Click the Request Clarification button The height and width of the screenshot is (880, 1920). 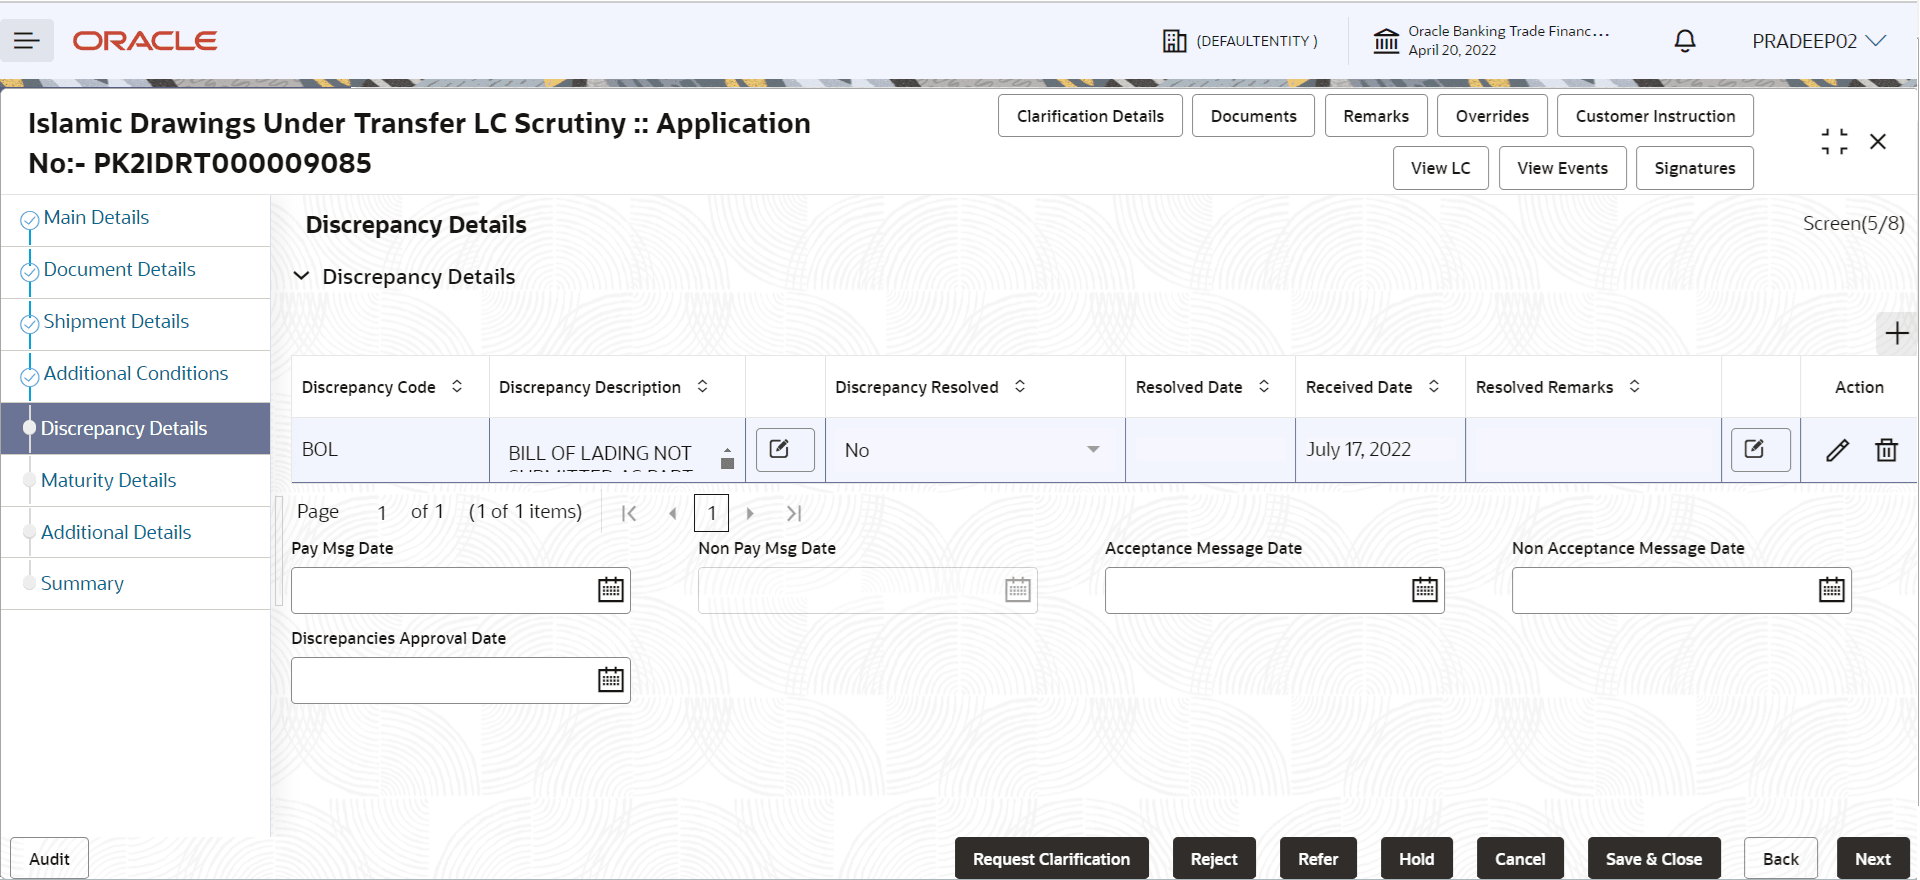click(1051, 859)
